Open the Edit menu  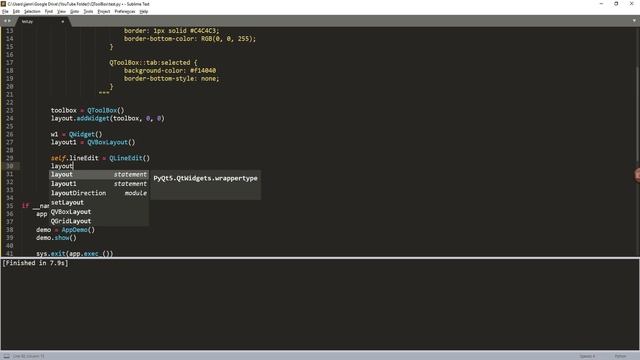click(x=16, y=11)
